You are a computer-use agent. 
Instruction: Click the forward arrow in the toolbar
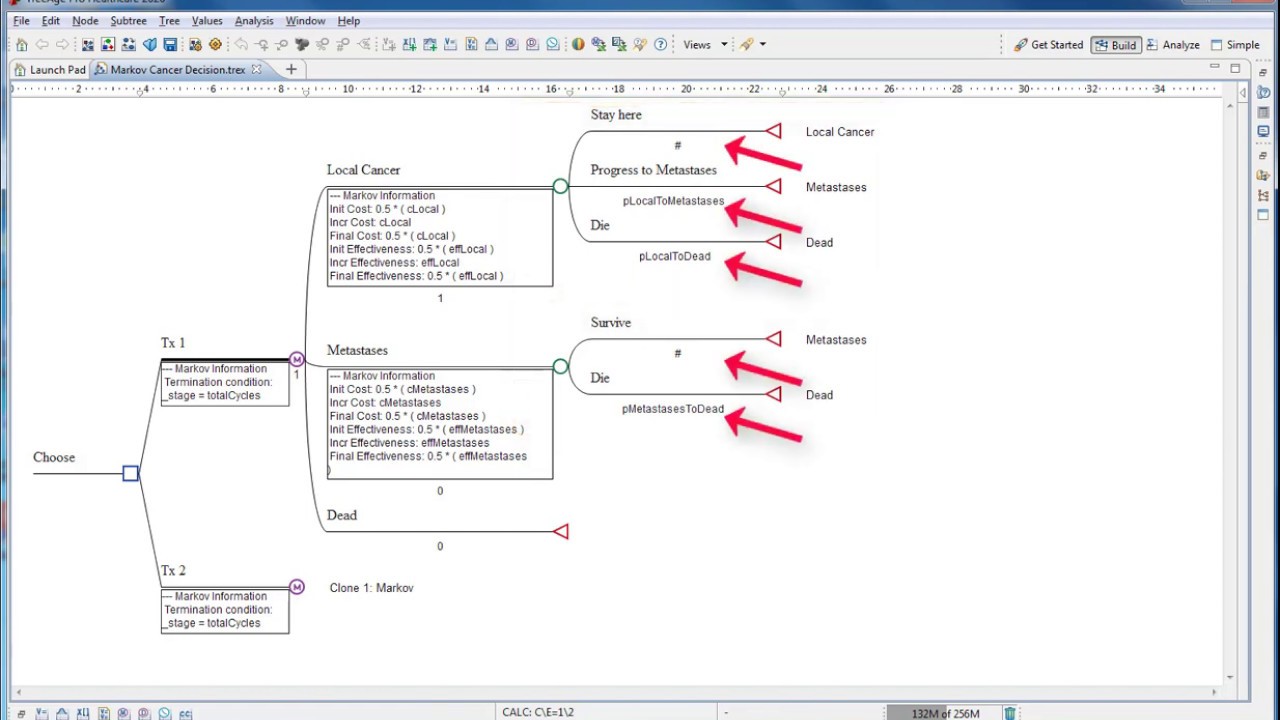(62, 45)
